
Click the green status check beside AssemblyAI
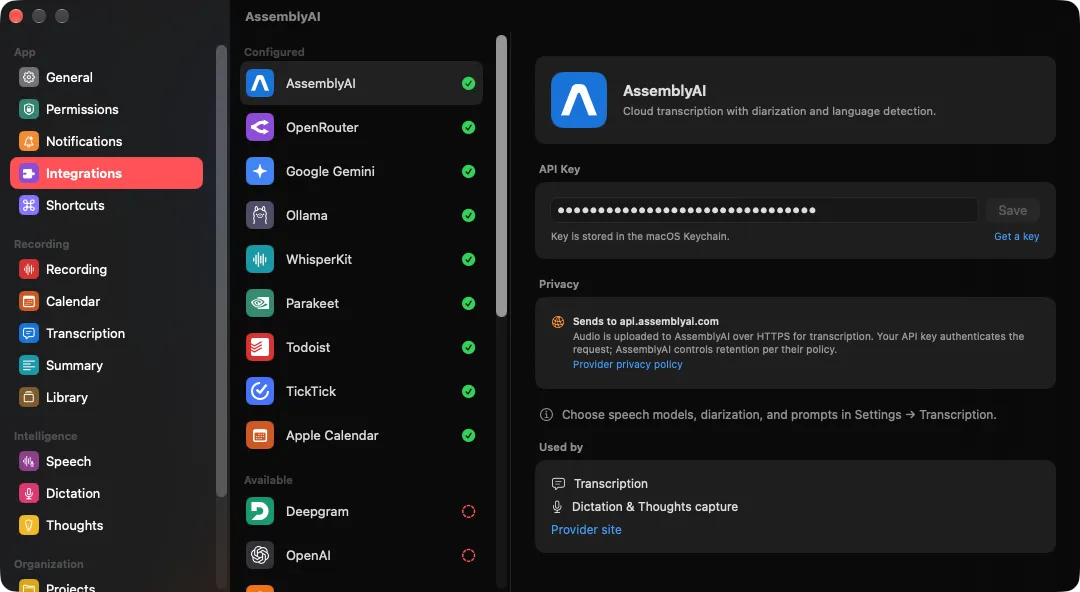468,83
